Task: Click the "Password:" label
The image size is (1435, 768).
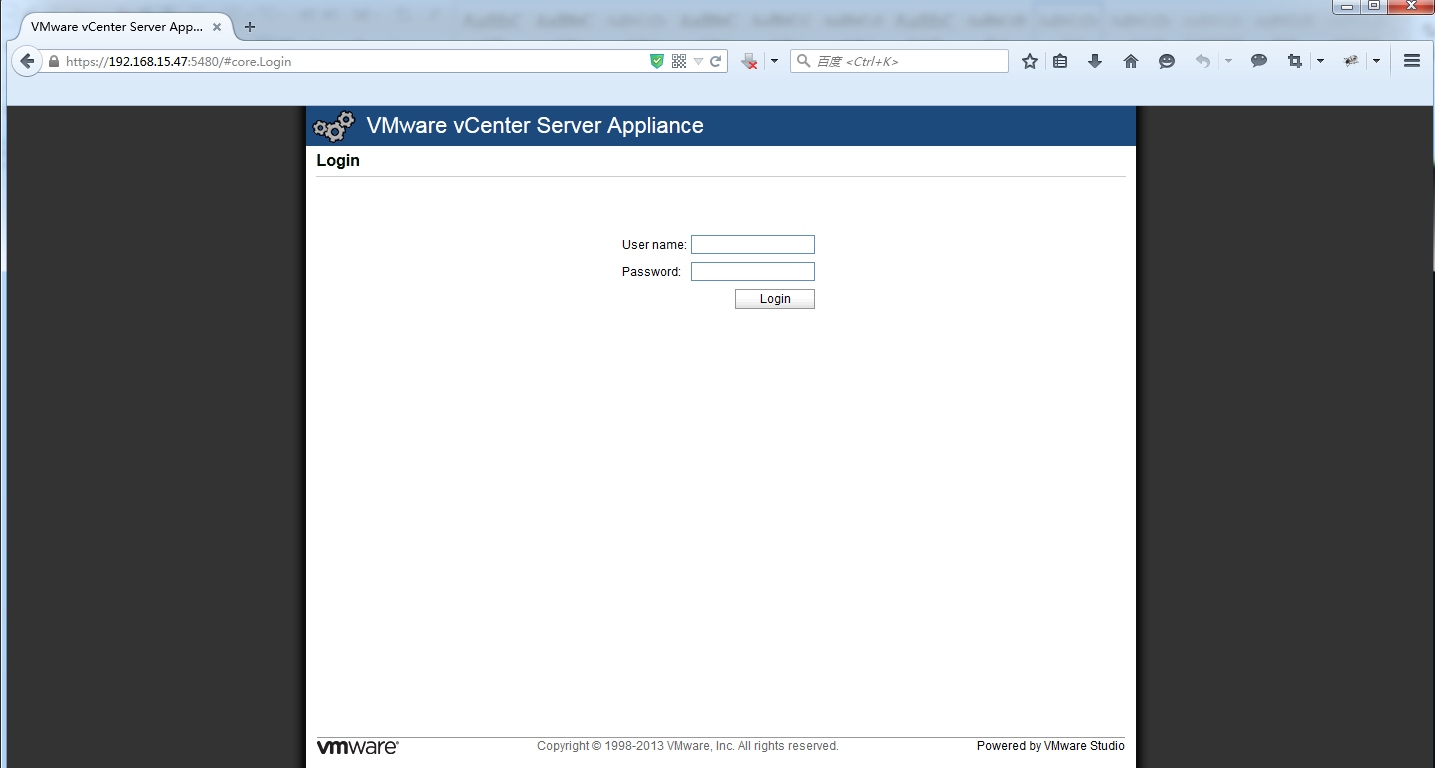Action: [x=651, y=272]
